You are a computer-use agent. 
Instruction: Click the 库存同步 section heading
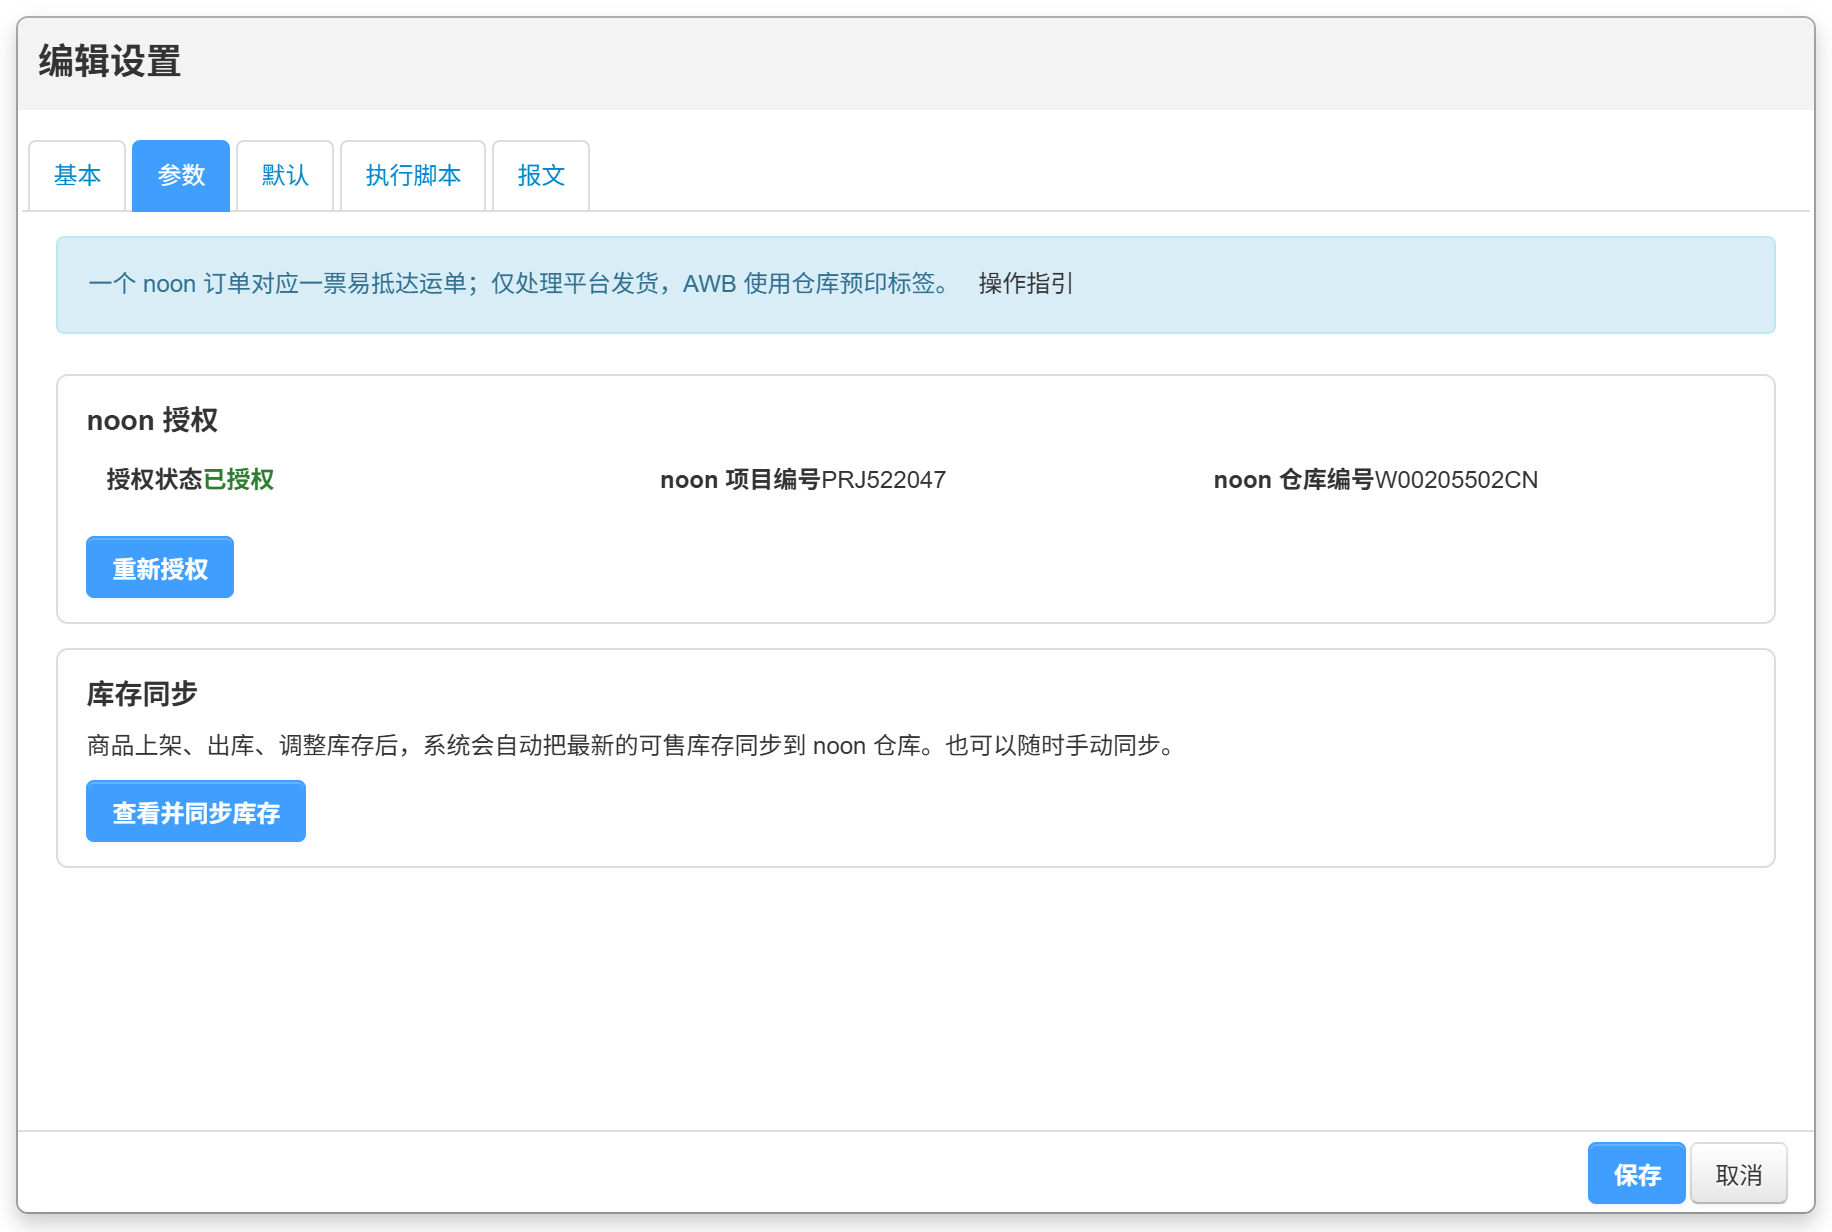142,694
